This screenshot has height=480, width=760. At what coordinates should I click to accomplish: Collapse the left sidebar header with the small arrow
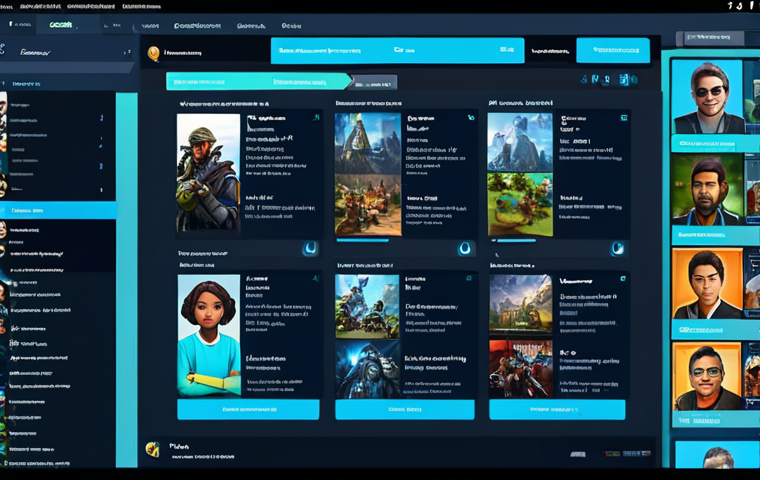pos(127,52)
